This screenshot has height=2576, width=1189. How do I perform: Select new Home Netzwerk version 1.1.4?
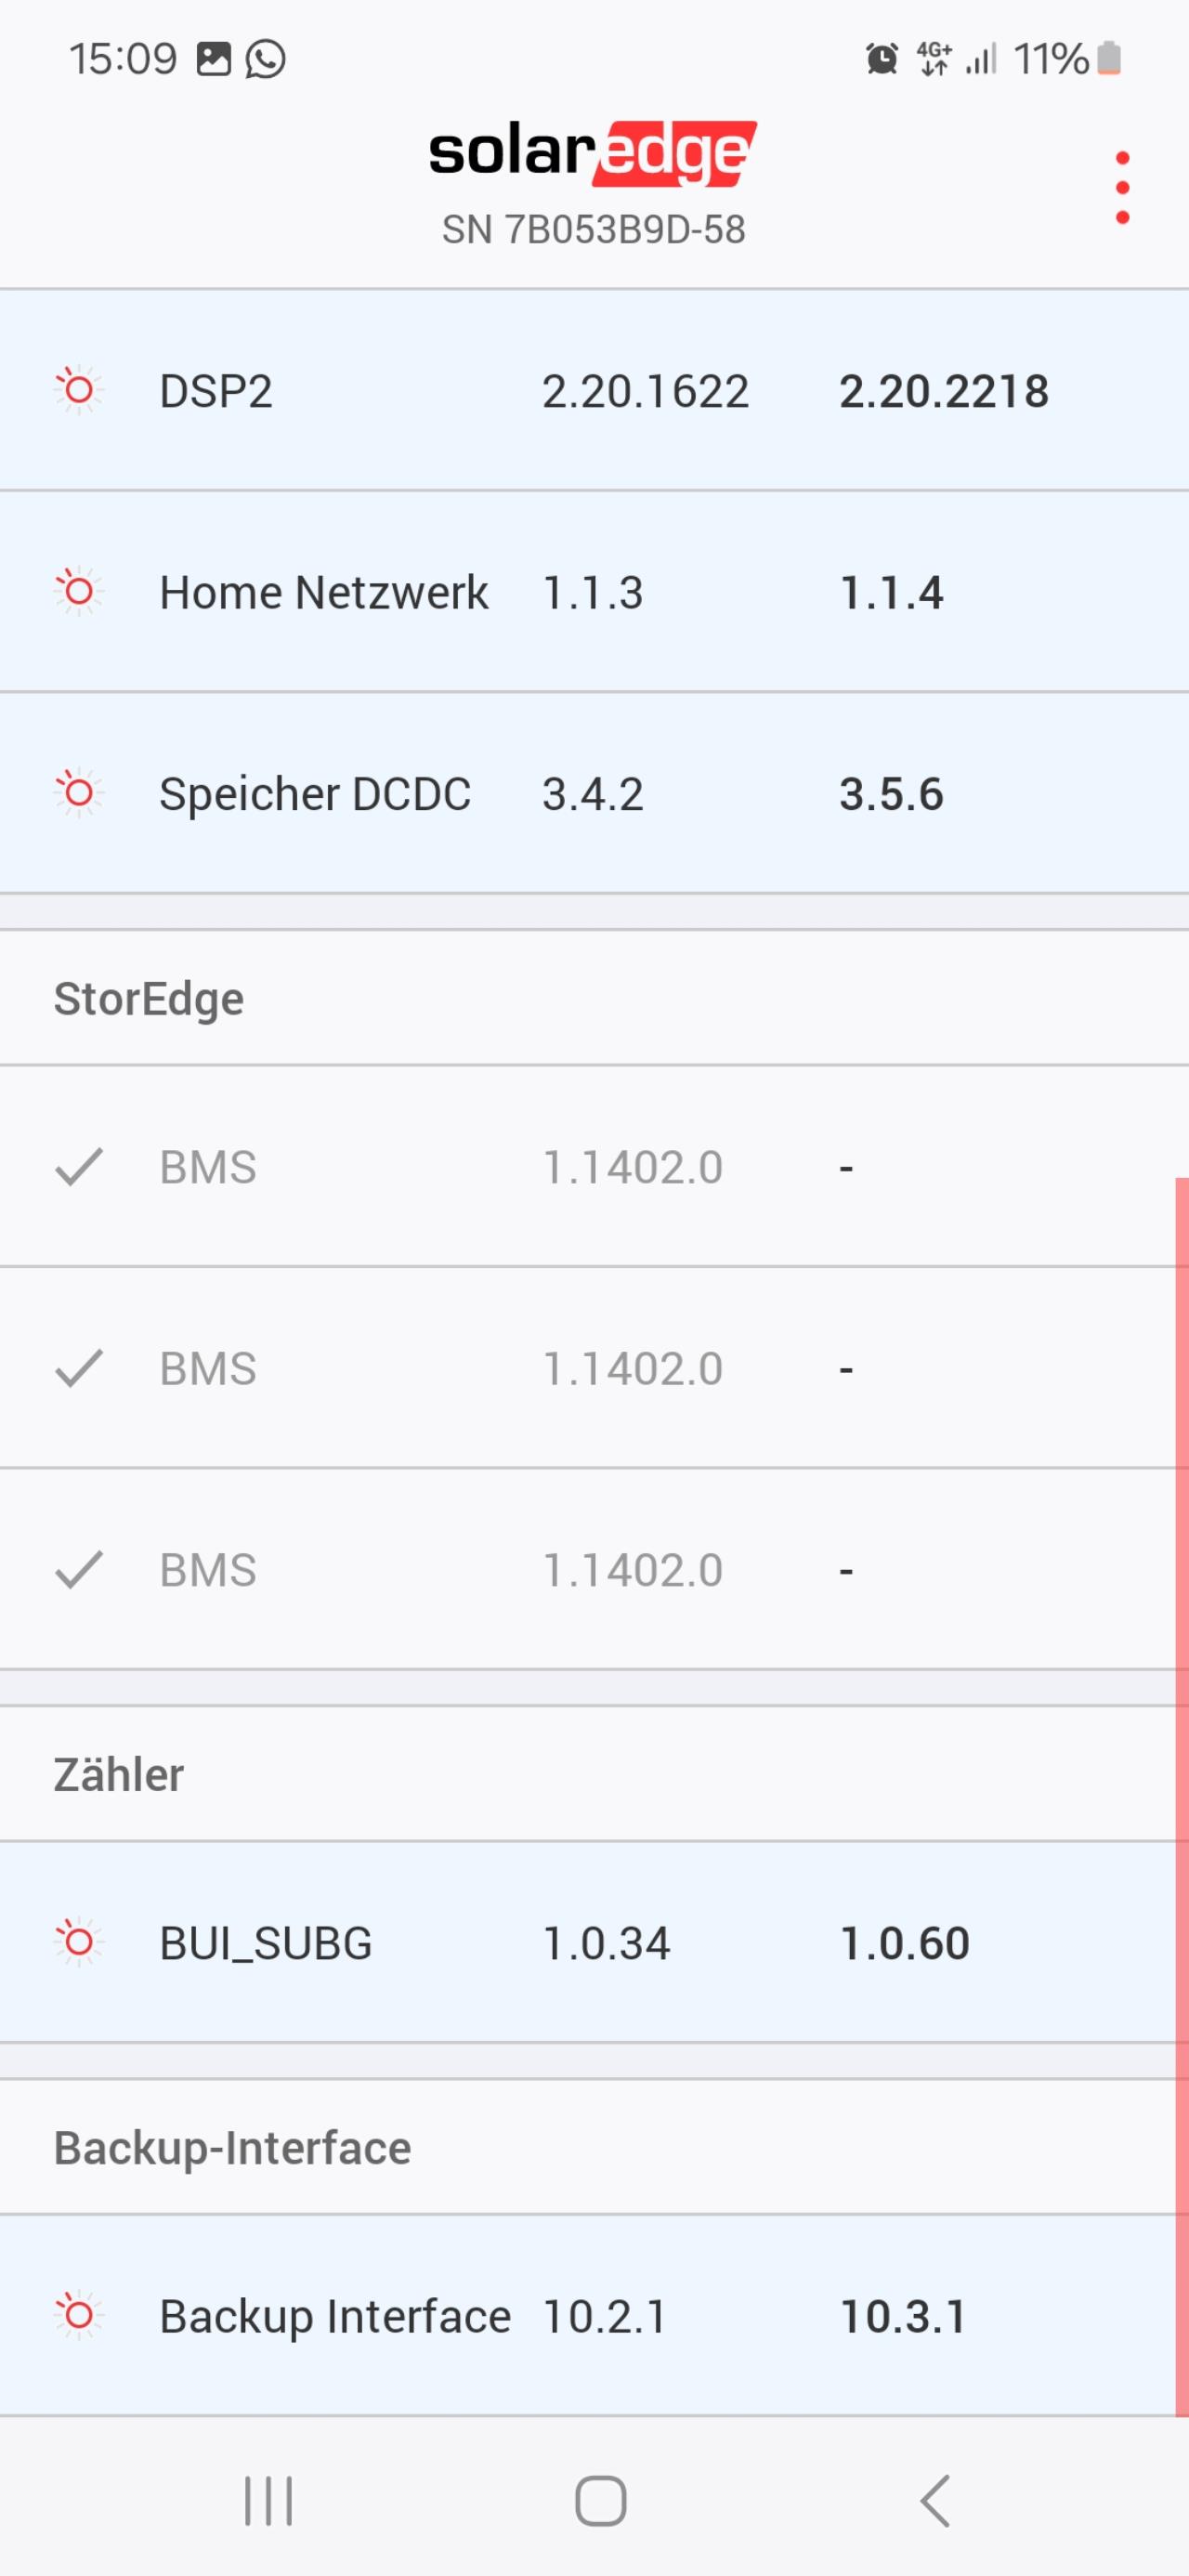pos(890,593)
